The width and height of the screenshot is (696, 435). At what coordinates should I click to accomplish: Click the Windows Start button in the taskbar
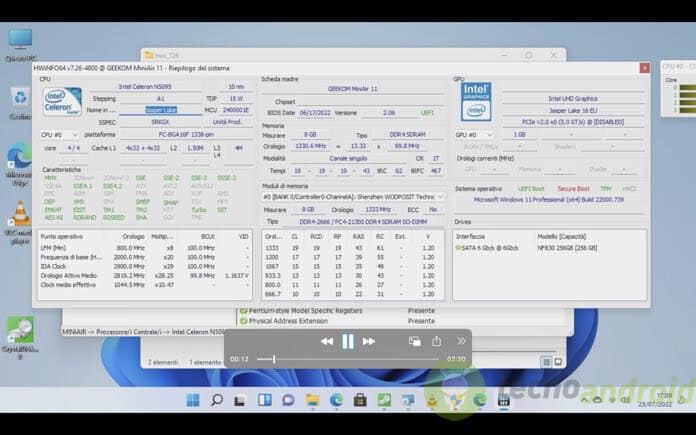coord(193,400)
